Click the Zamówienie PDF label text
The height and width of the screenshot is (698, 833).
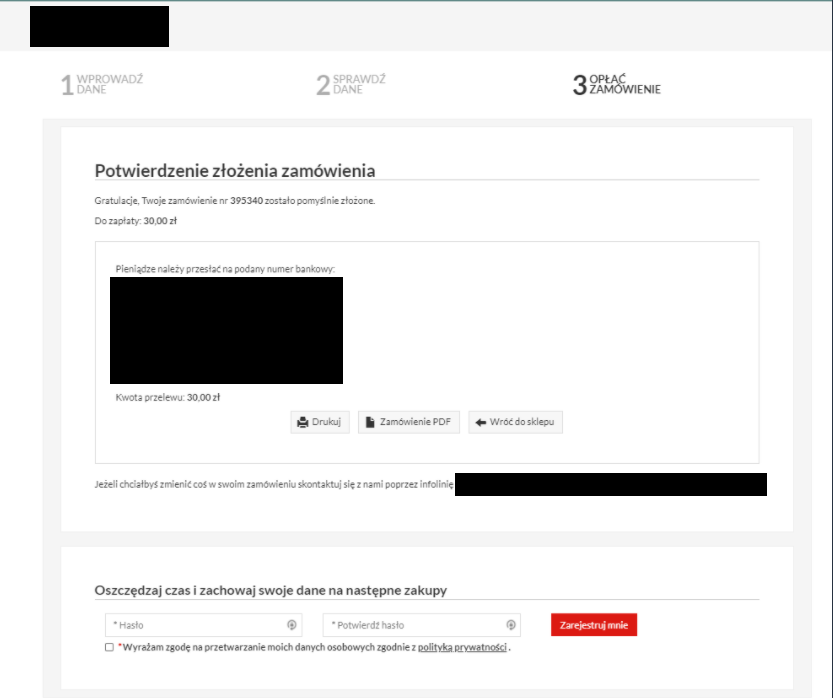coord(415,422)
